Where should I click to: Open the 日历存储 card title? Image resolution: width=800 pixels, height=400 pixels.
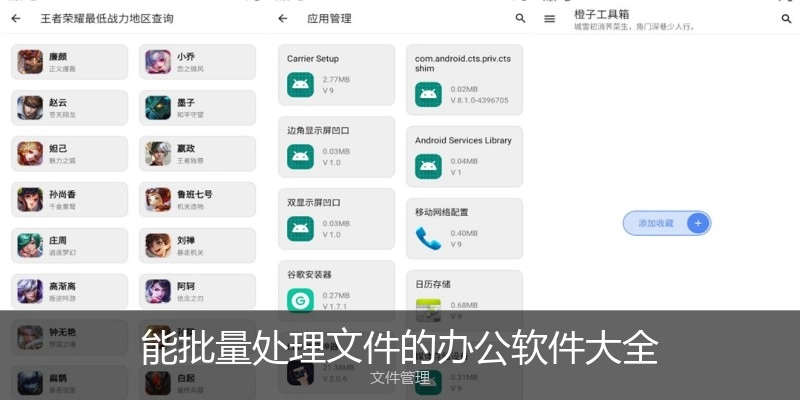point(433,284)
